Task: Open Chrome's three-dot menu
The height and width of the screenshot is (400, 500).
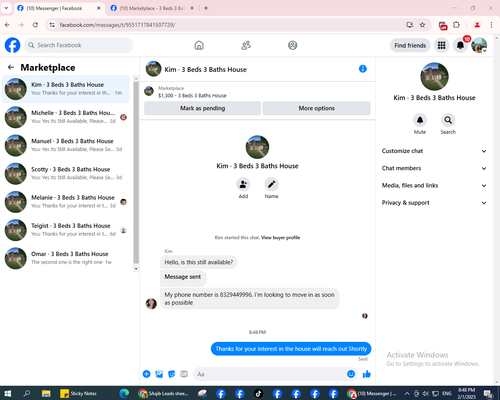Action: pyautogui.click(x=491, y=25)
